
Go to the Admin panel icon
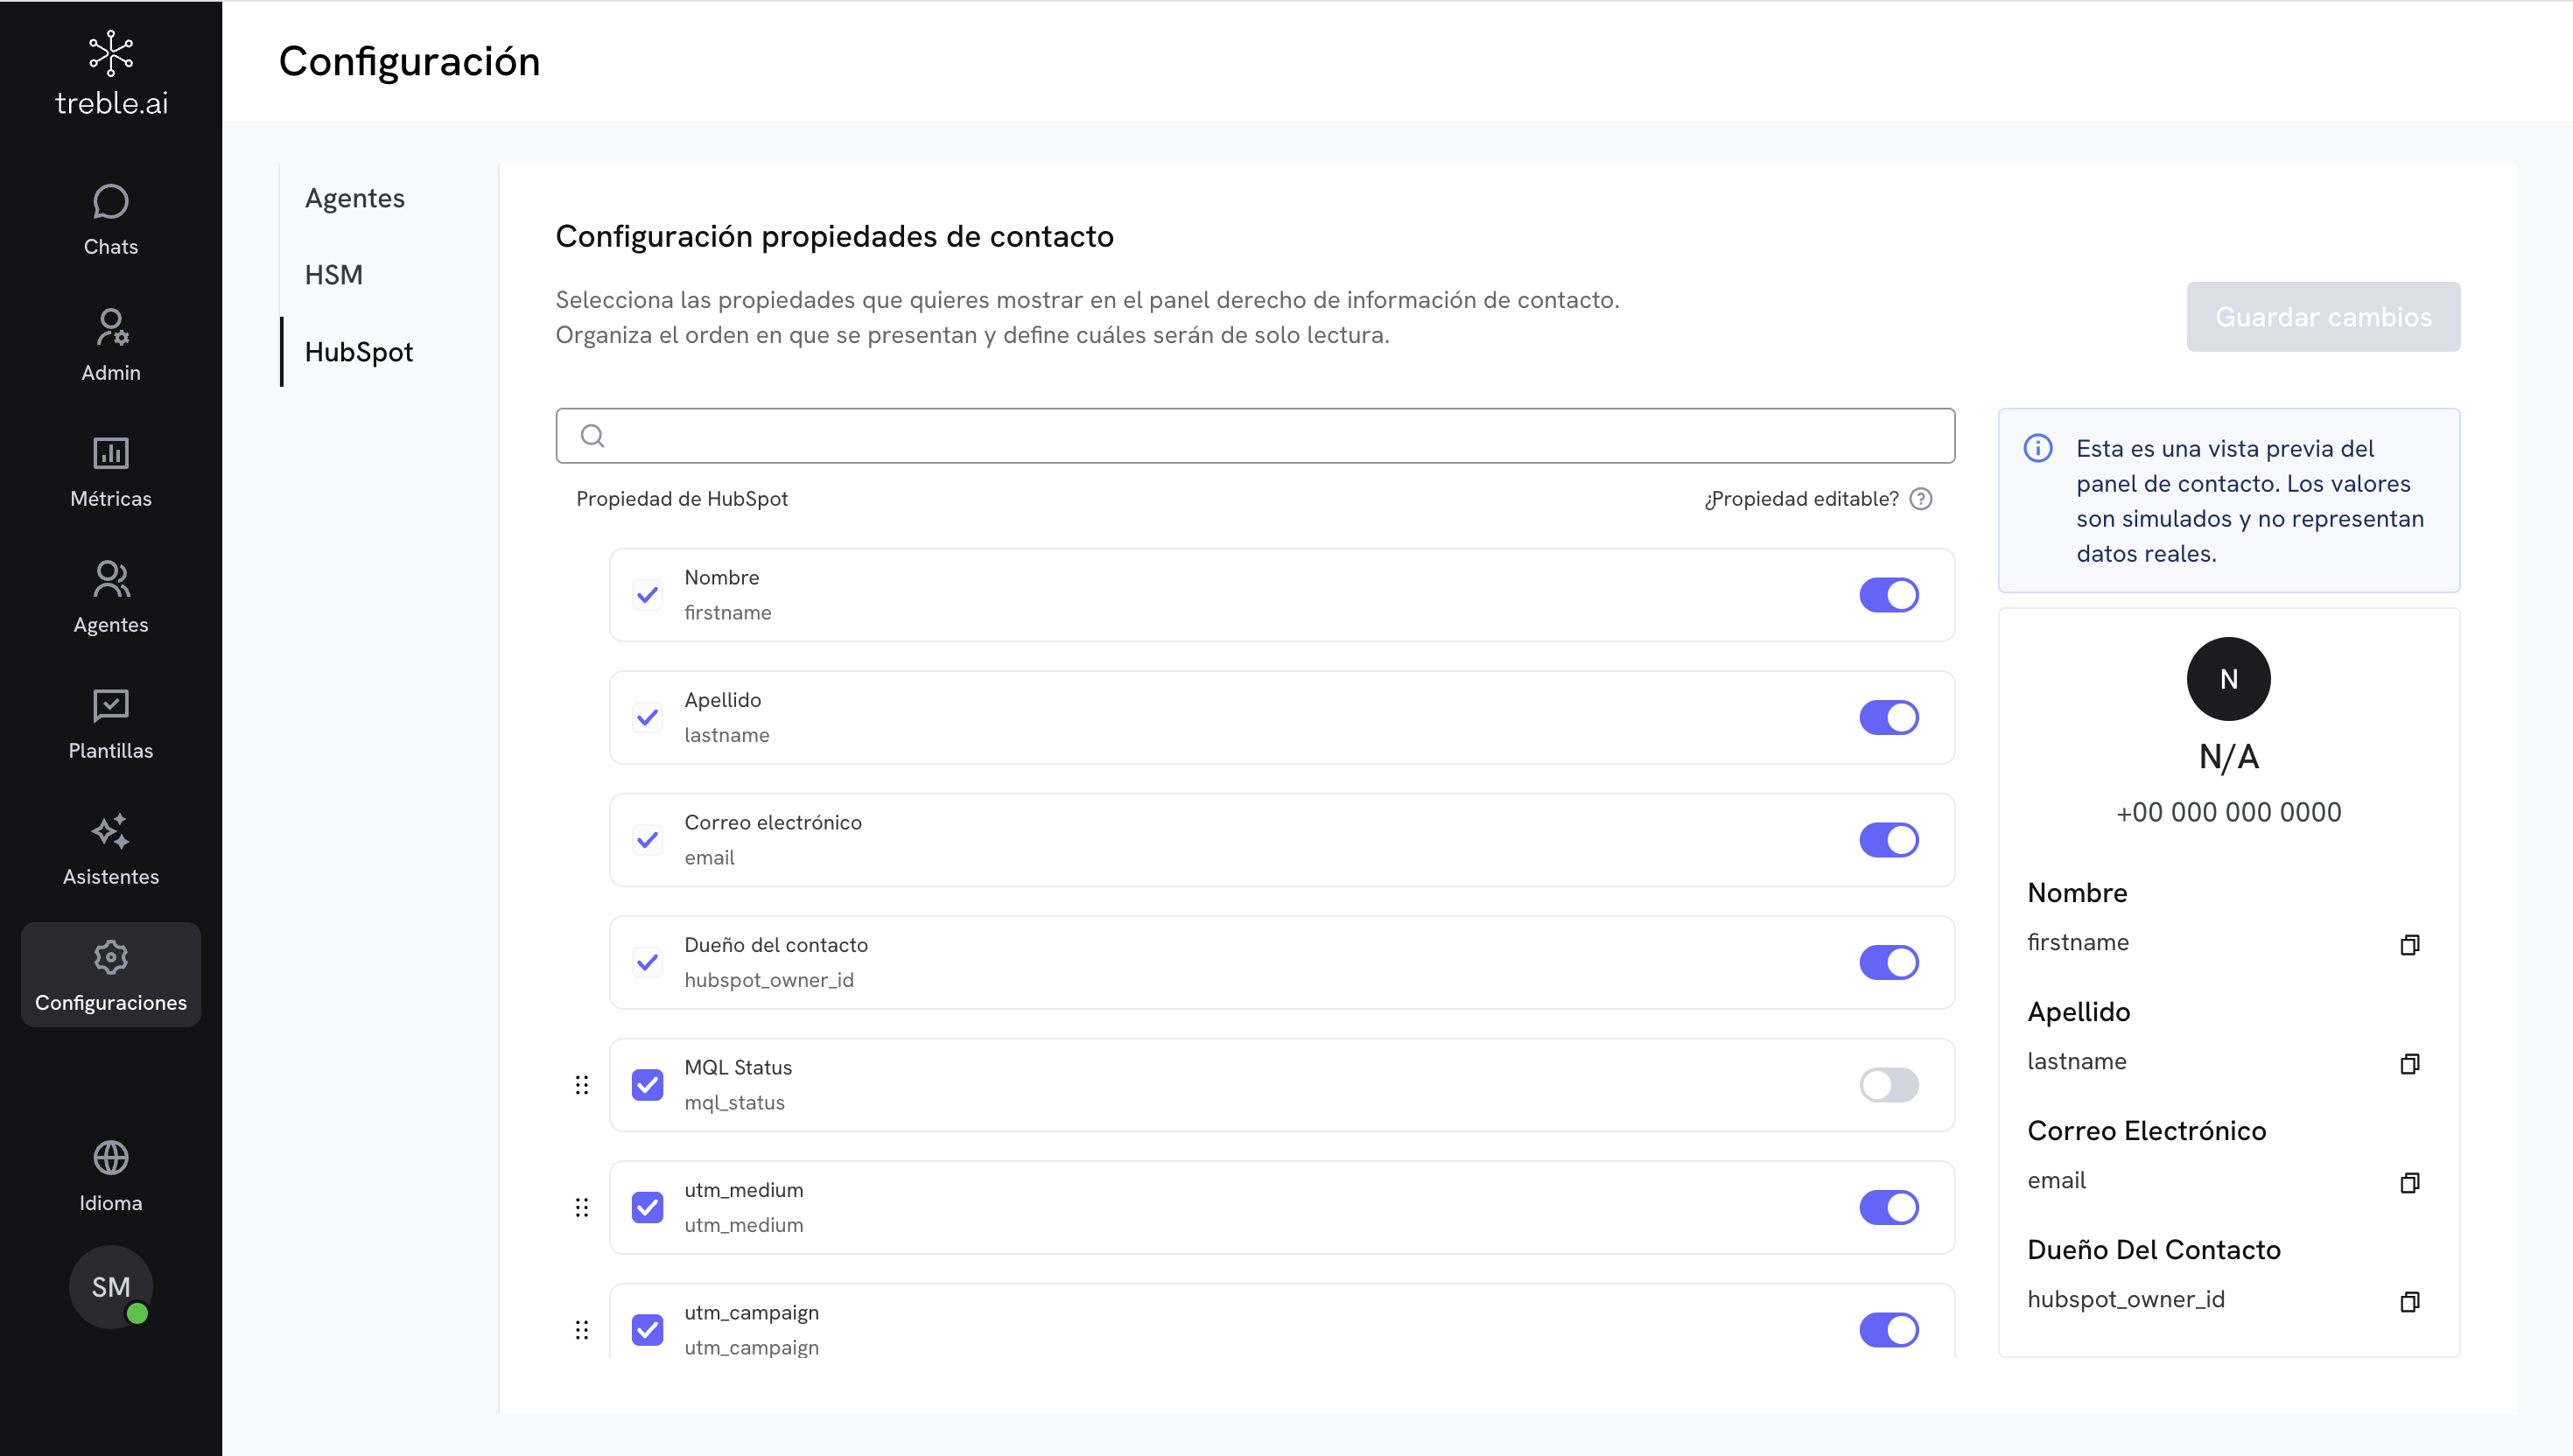[x=110, y=328]
